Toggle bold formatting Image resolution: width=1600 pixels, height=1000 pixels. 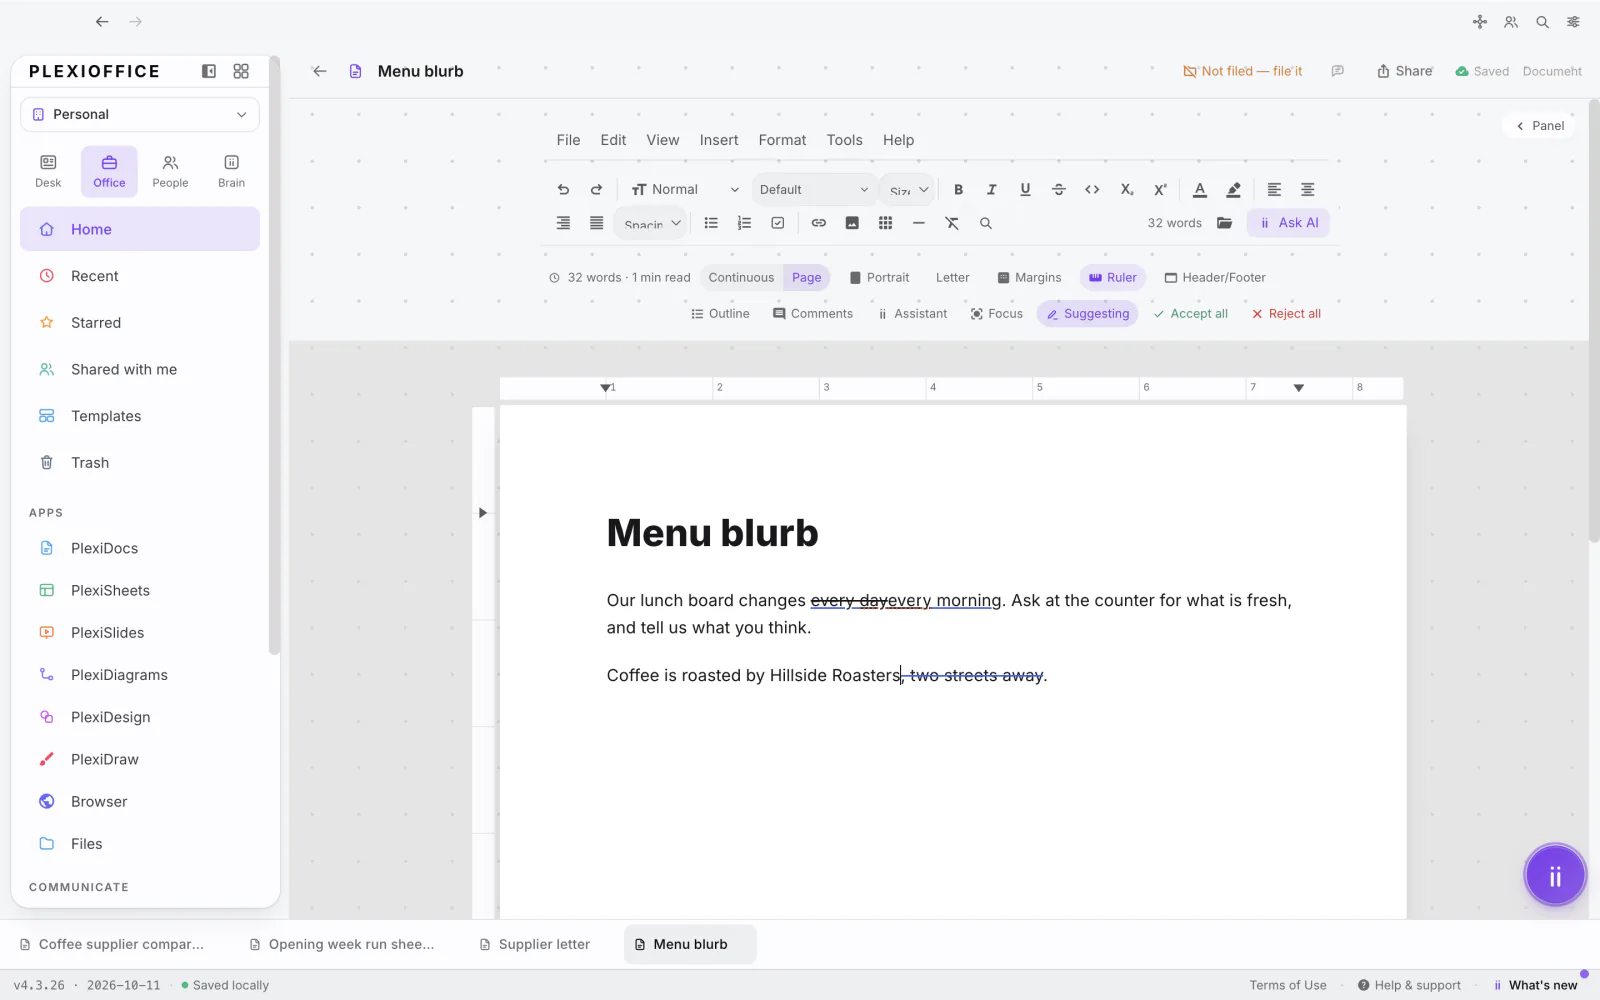tap(958, 189)
